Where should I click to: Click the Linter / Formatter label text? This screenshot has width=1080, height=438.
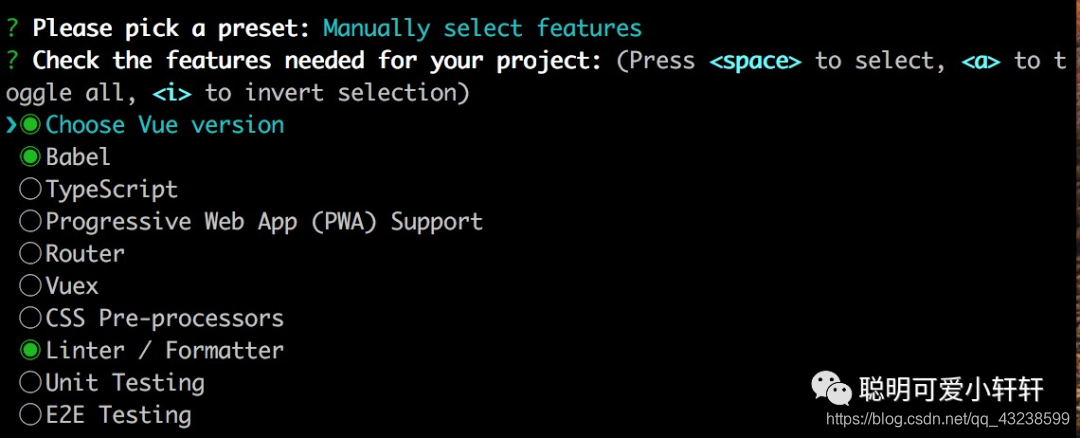(x=165, y=350)
